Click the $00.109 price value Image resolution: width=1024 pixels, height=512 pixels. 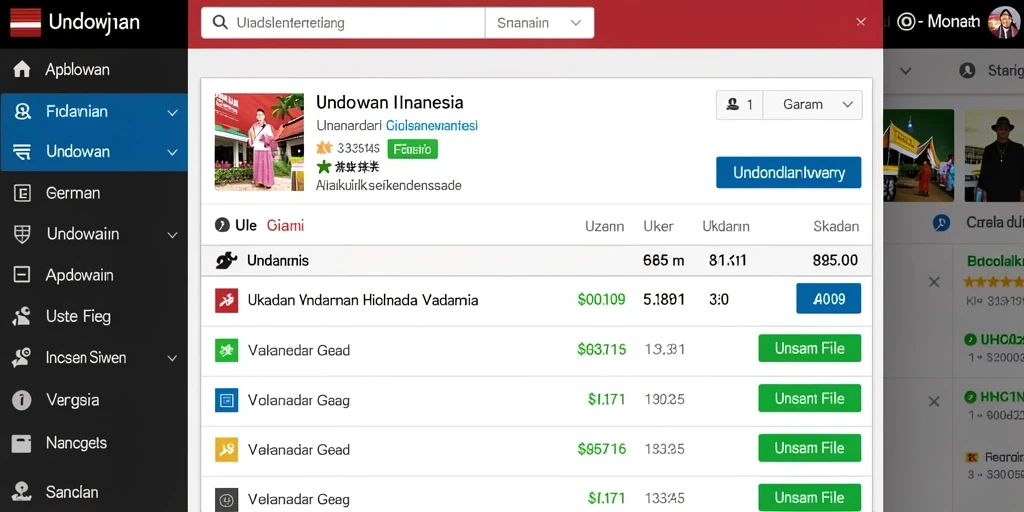coord(601,300)
